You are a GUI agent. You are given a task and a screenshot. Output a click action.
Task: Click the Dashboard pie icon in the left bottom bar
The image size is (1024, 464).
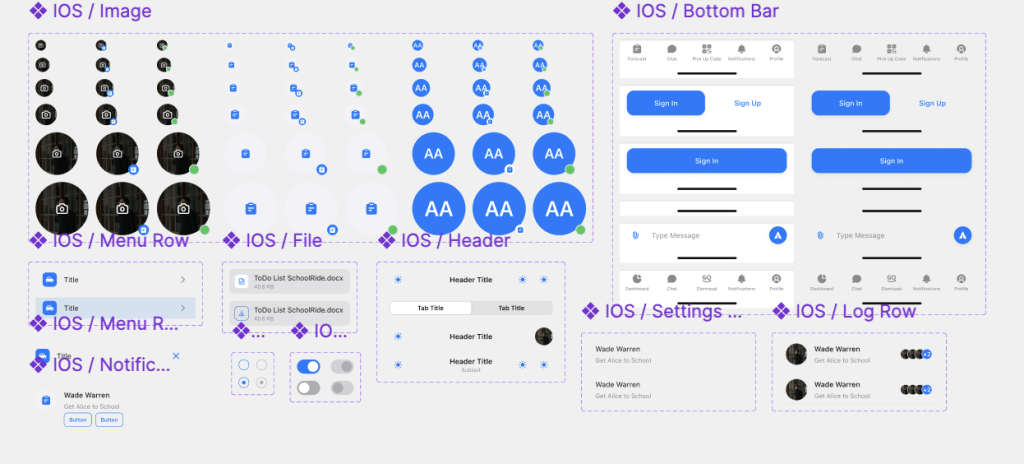(x=637, y=278)
